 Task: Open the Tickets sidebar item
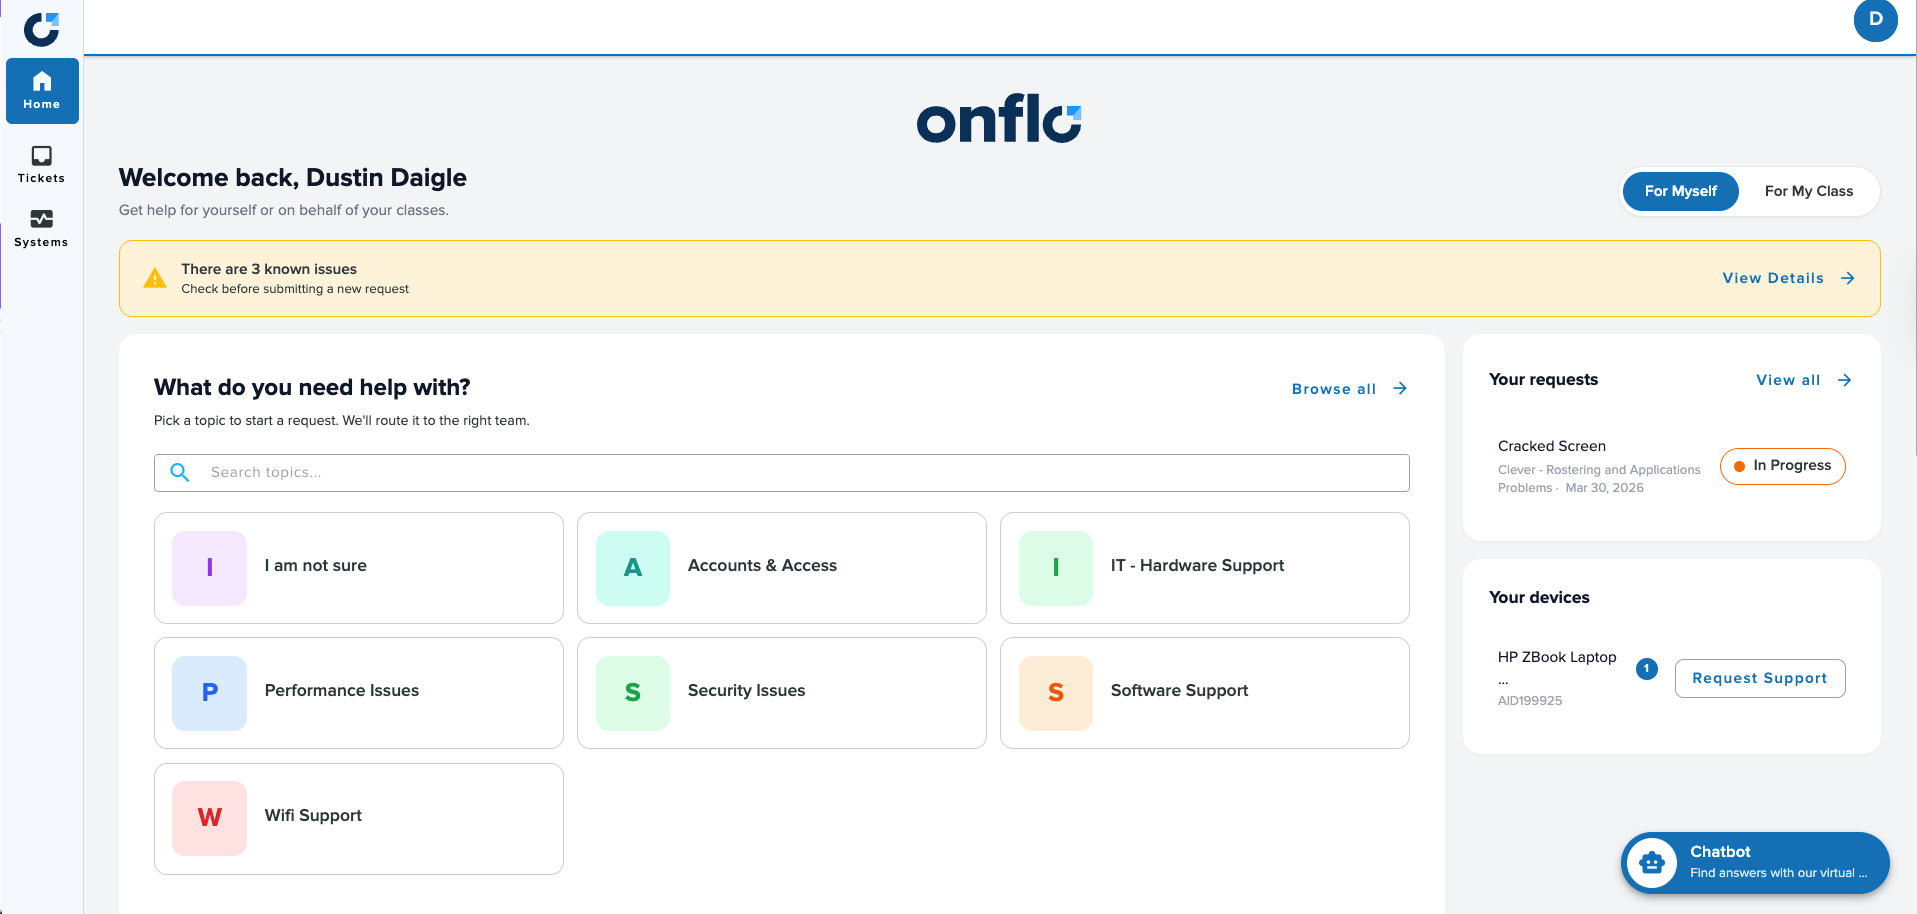point(42,165)
